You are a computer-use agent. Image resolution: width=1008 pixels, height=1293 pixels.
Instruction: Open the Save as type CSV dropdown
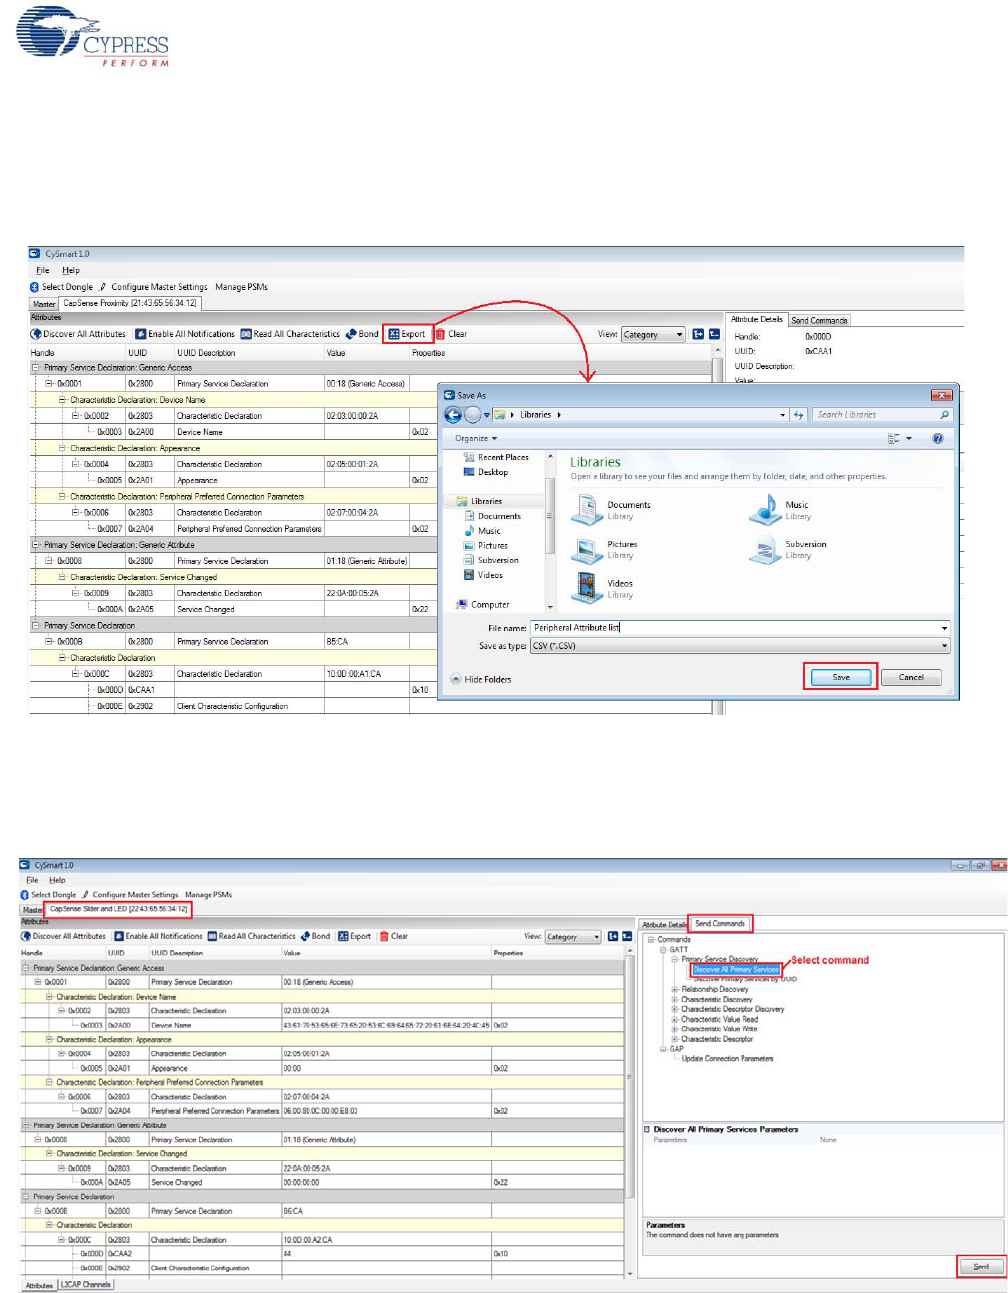740,646
